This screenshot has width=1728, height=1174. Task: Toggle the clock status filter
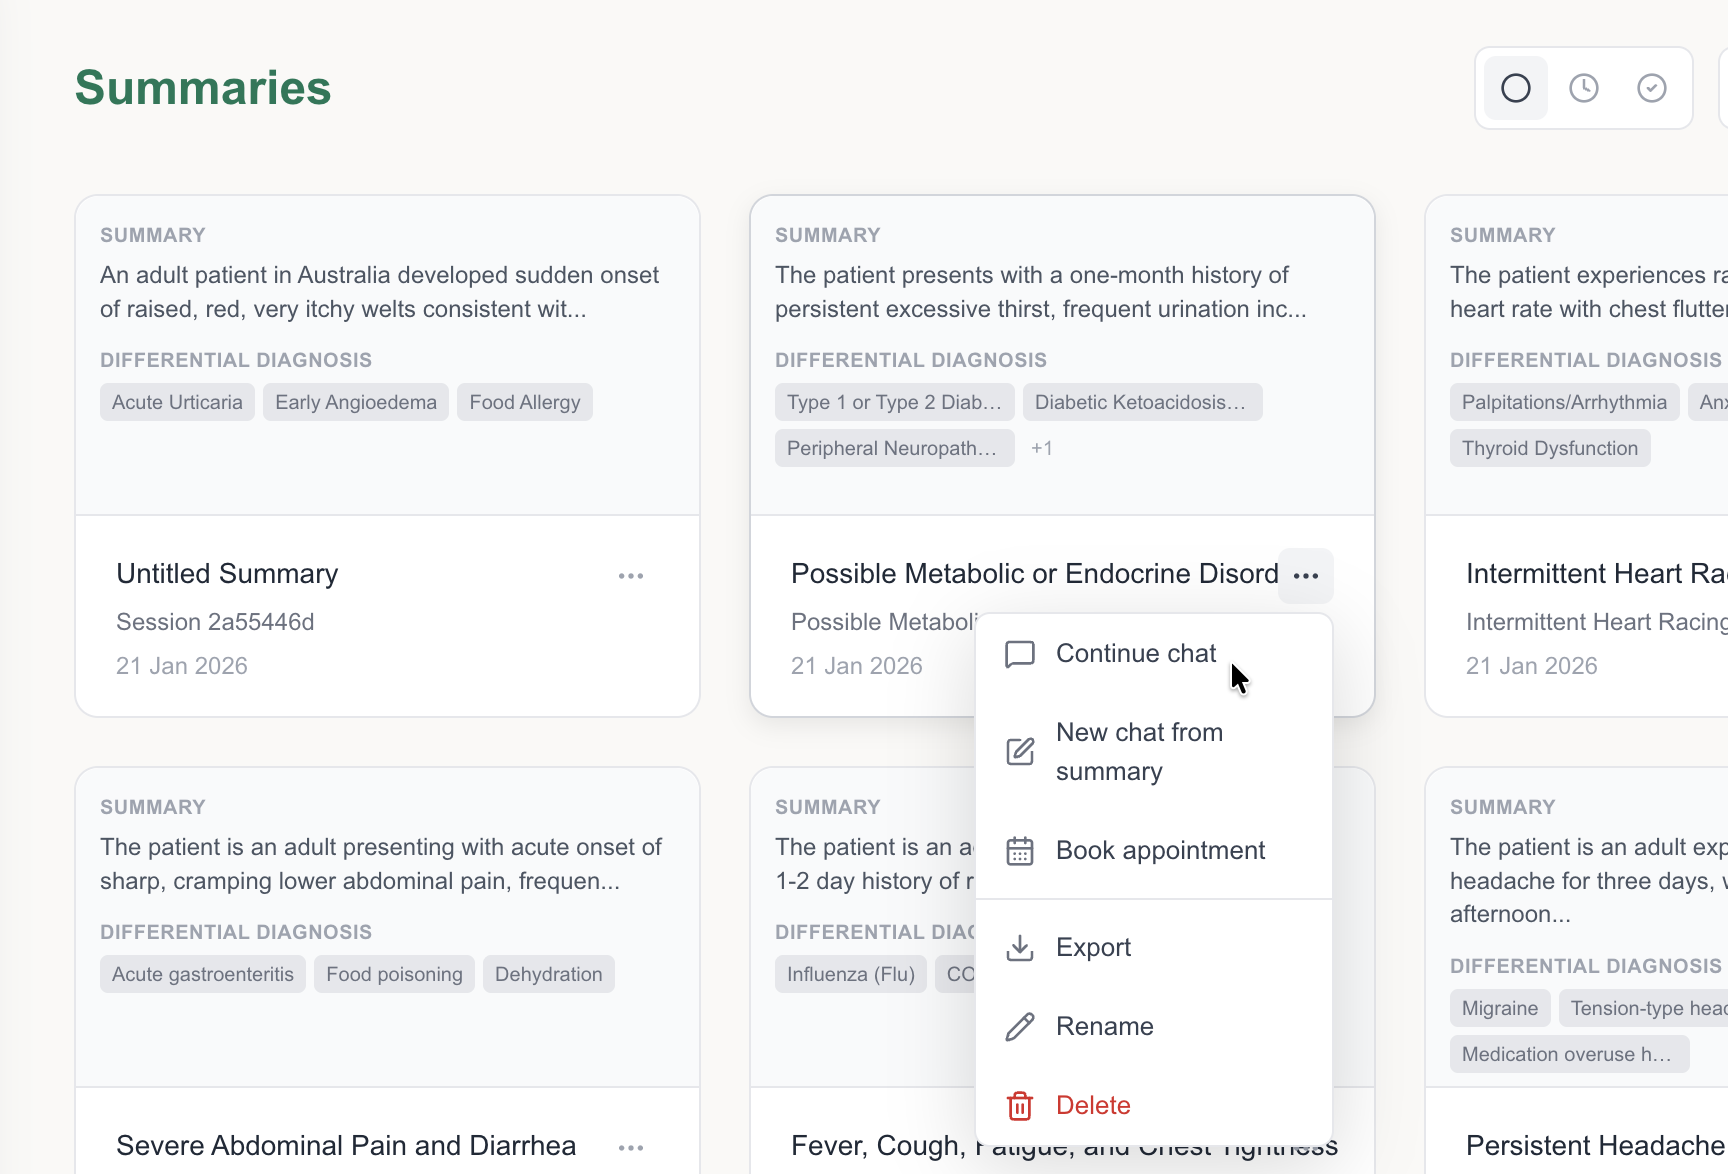[1583, 88]
